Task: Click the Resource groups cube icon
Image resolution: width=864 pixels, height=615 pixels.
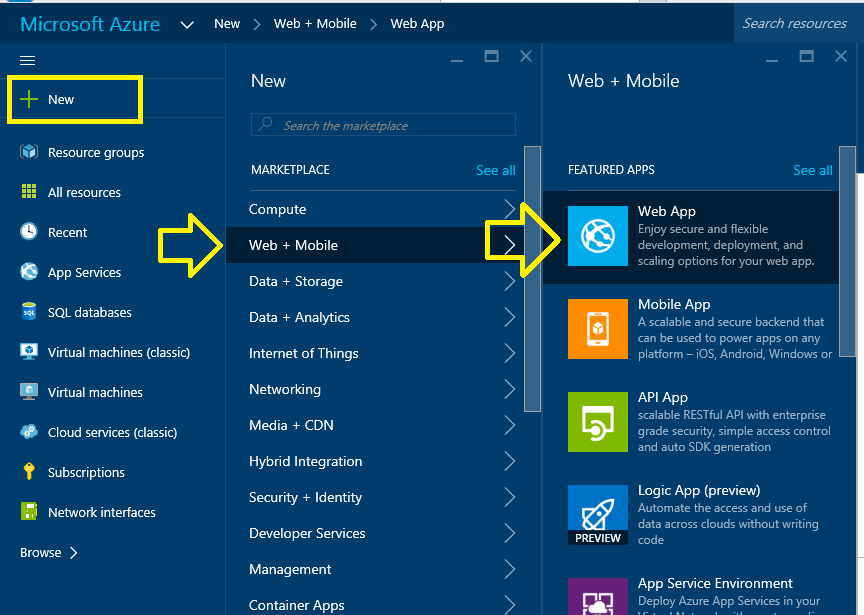Action: tap(29, 152)
